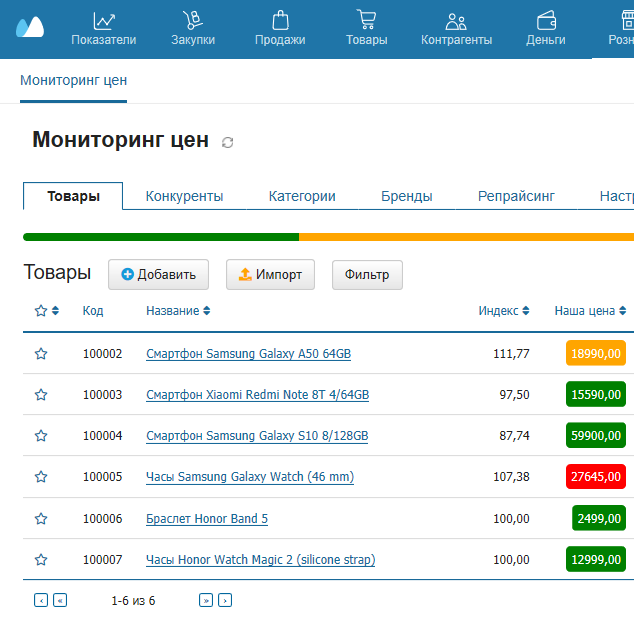
Task: Open the Показатели section
Action: tap(104, 28)
